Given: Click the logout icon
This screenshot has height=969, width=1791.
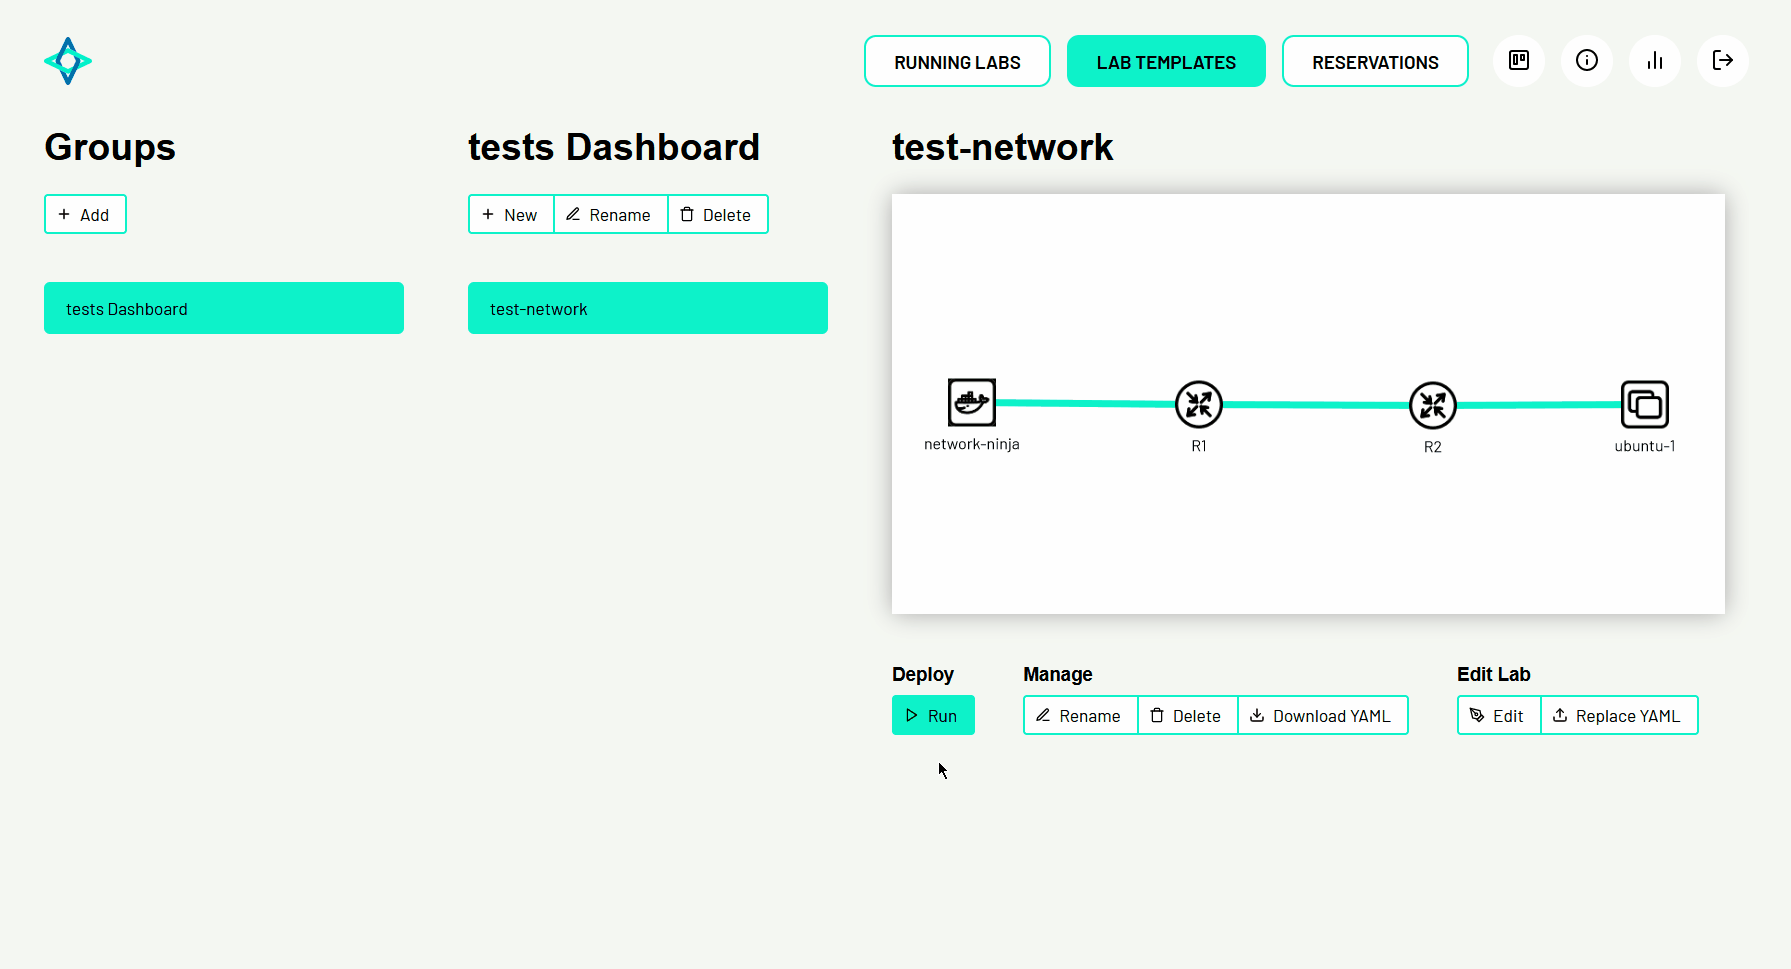Looking at the screenshot, I should tap(1722, 61).
